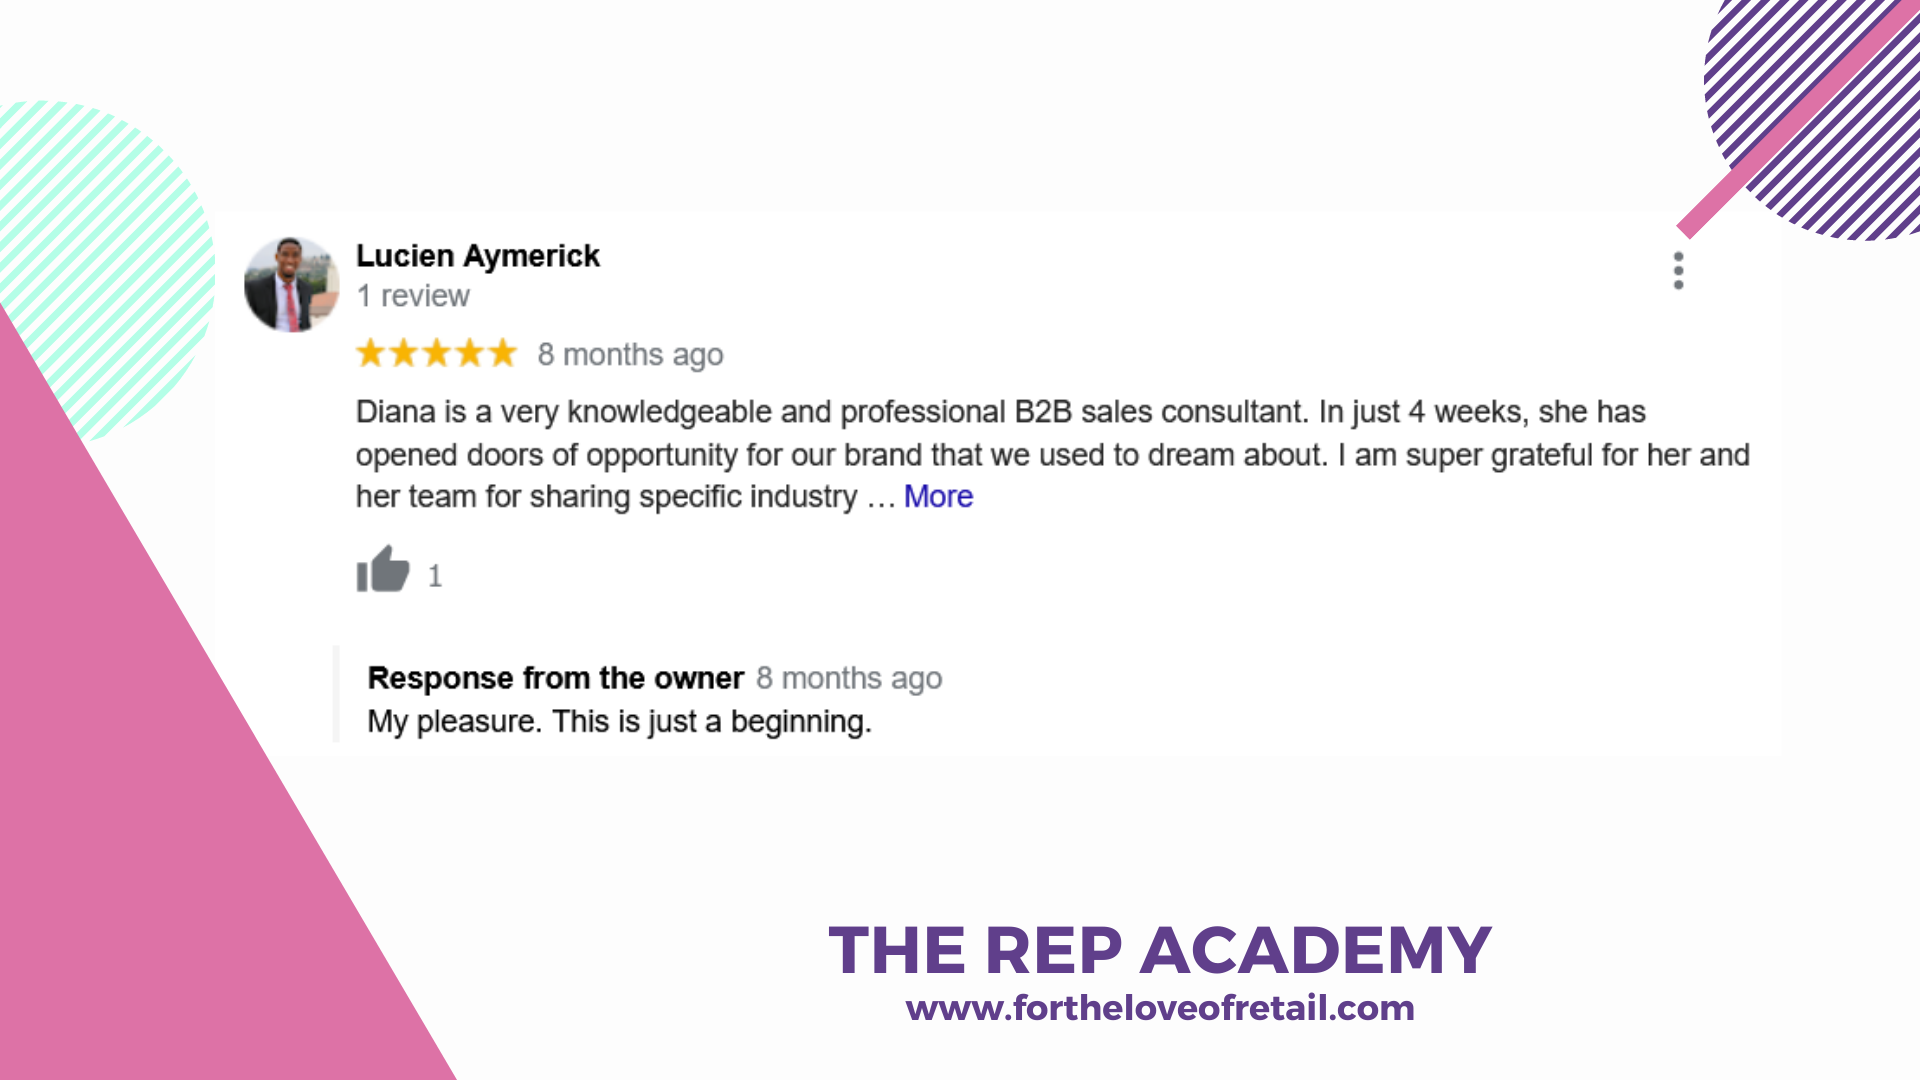
Task: Click the "My pleasure" owner reply text
Action: (x=619, y=721)
